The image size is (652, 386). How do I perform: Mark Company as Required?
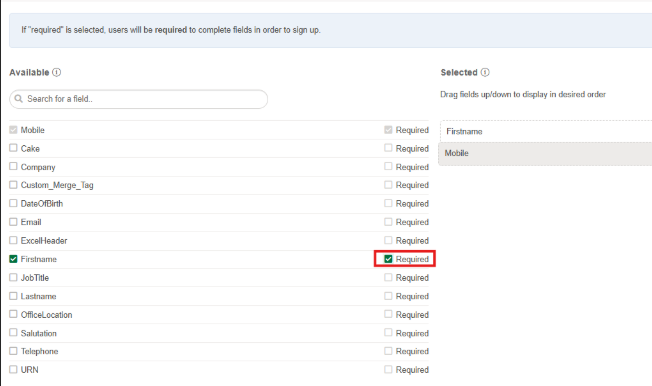[388, 166]
